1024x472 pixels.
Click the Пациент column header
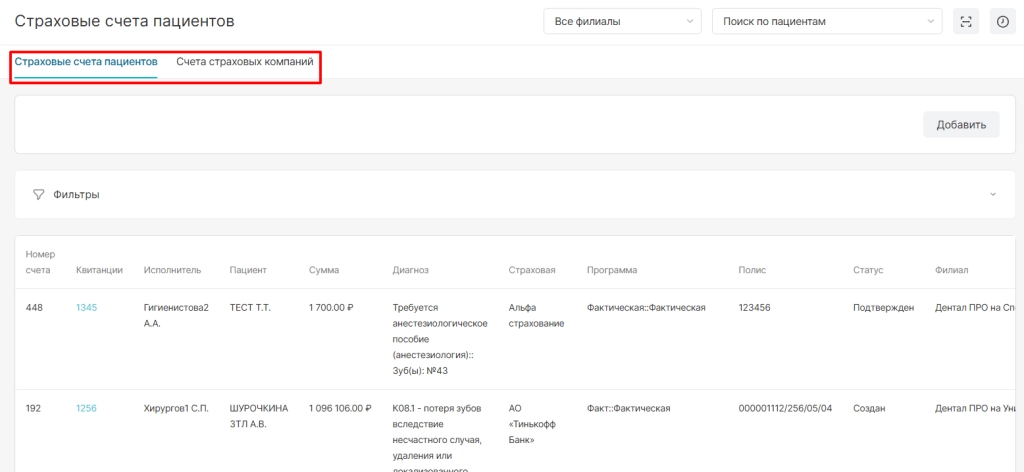pos(248,270)
